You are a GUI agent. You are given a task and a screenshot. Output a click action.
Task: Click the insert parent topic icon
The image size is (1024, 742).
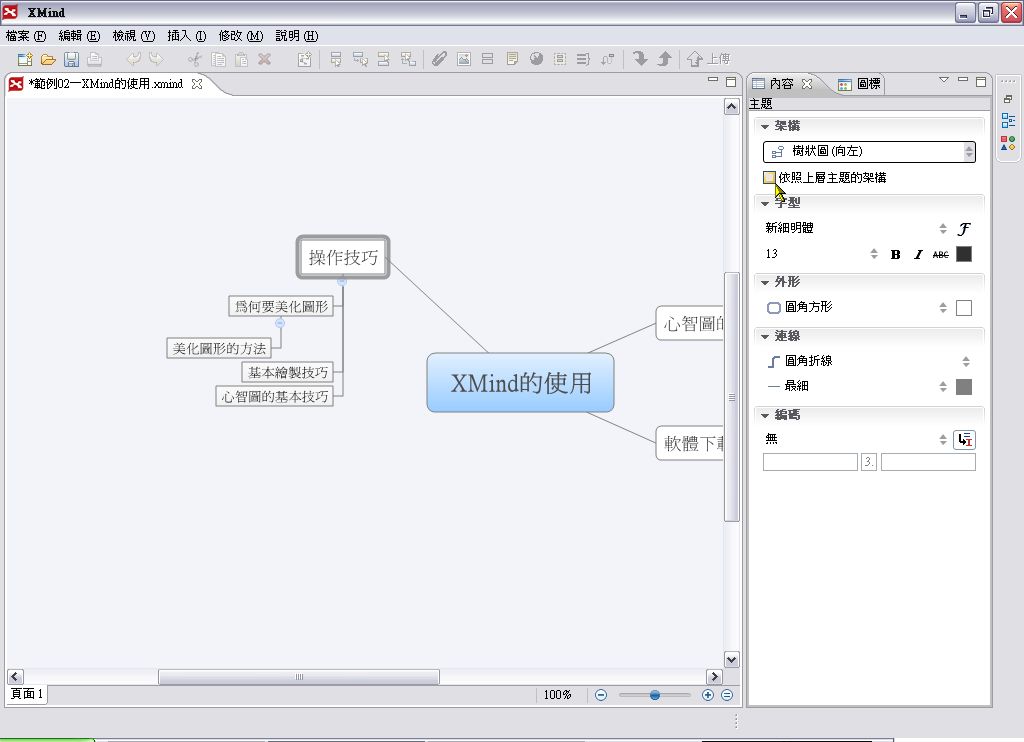(408, 59)
